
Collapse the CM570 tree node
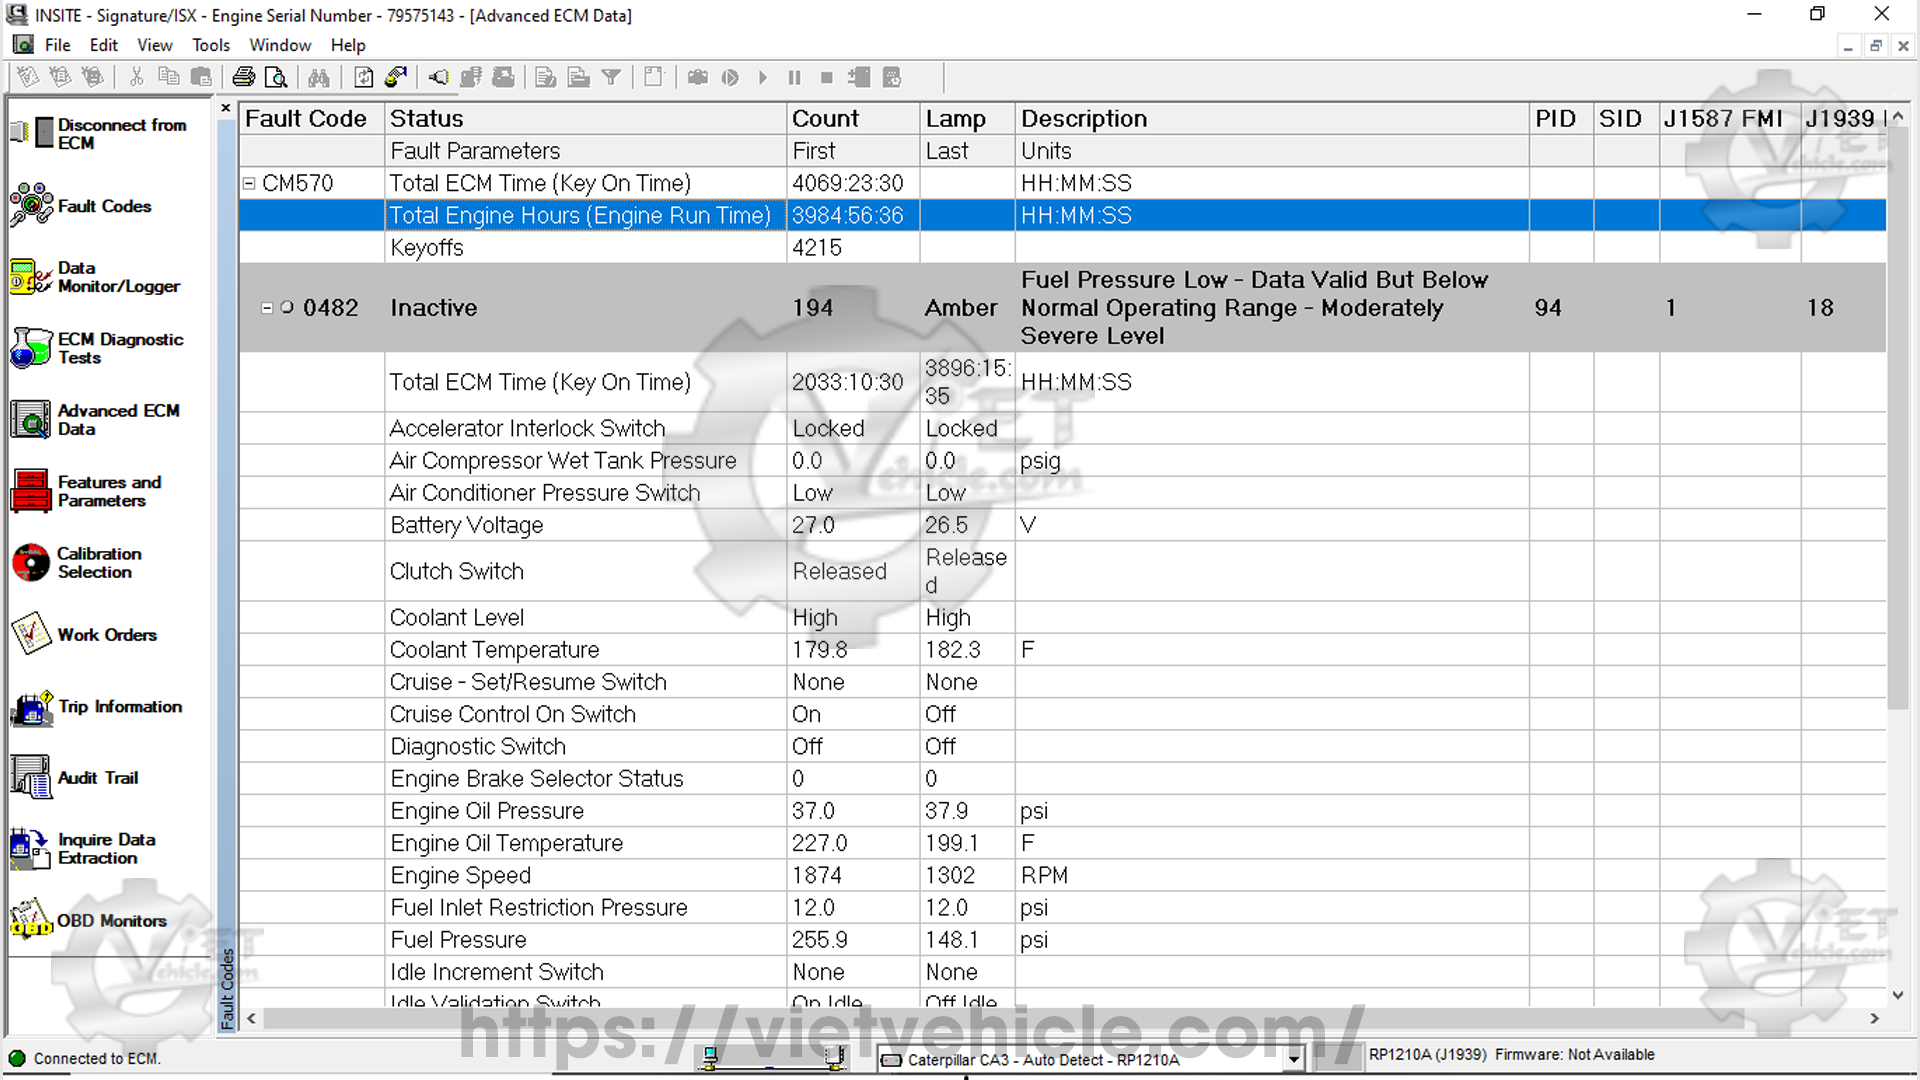click(249, 183)
